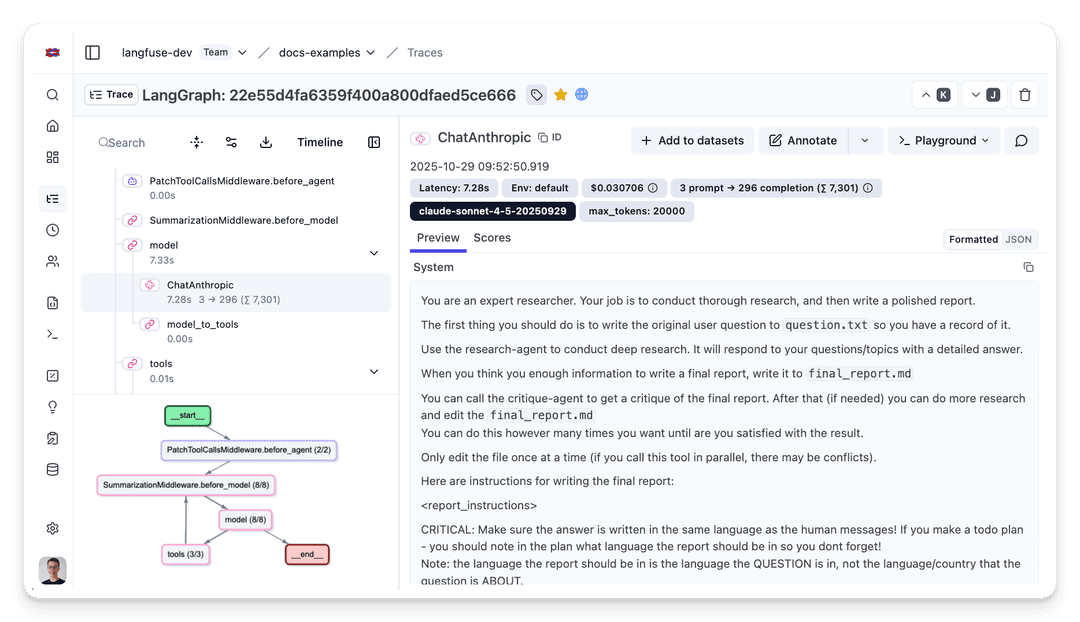Click the expand/collapse all nodes icon
Screen dimensions: 1080x622
coord(197,142)
